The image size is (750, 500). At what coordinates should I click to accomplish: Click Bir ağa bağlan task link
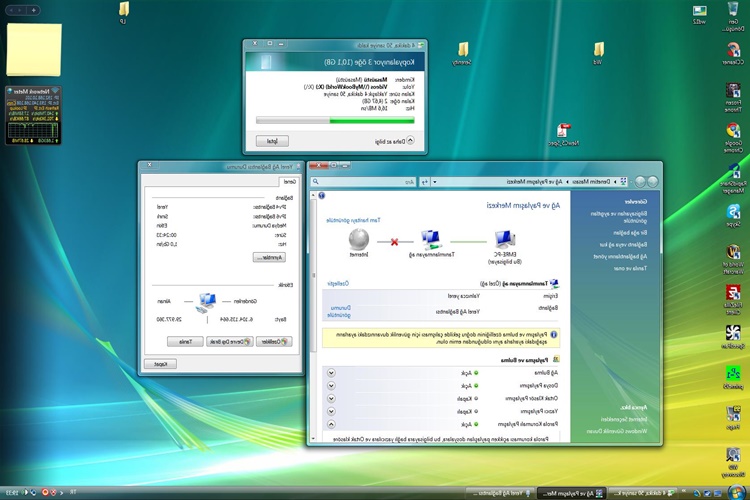point(630,233)
